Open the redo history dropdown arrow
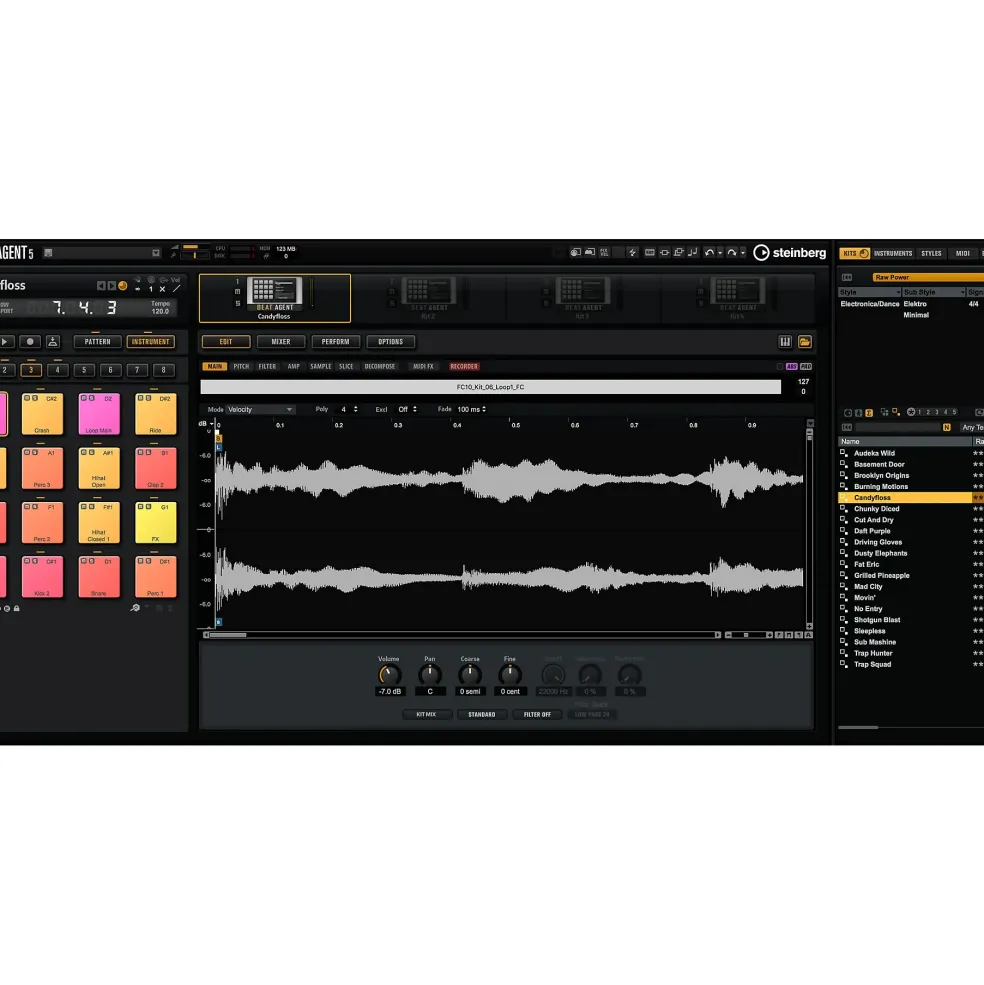The height and width of the screenshot is (985, 984). click(743, 253)
